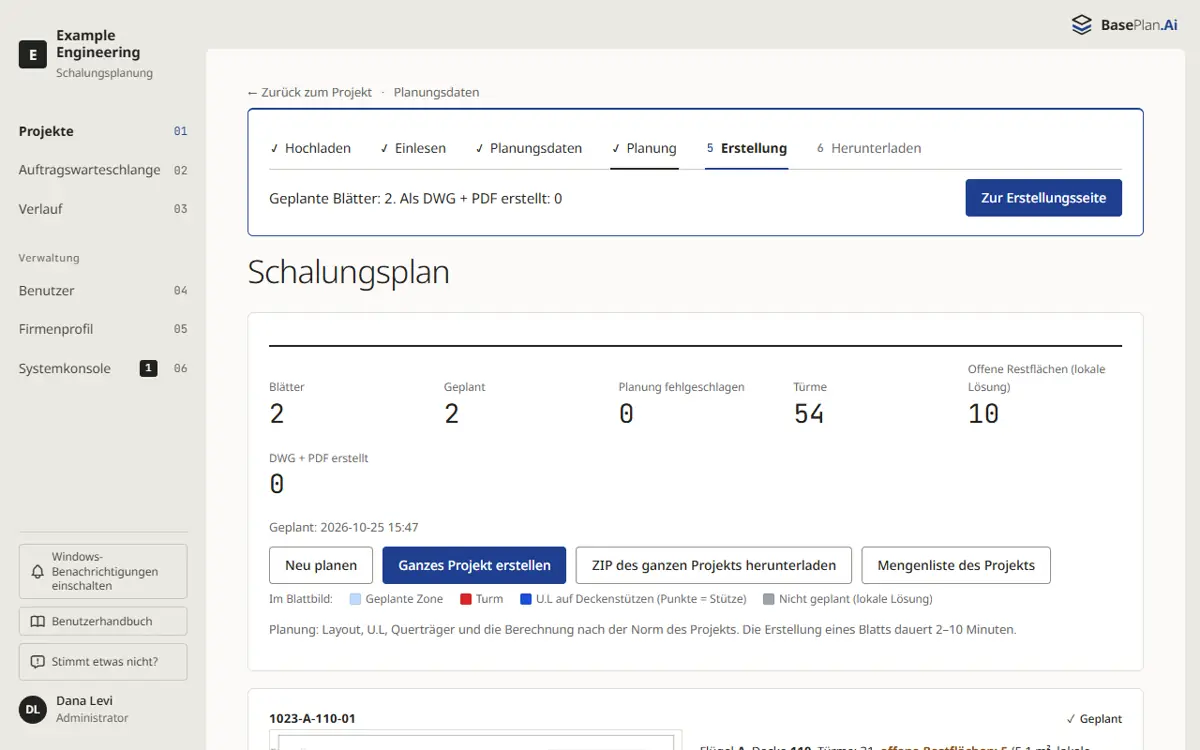The height and width of the screenshot is (750, 1200).
Task: Open the Benutzerhandbuch book icon
Action: [x=38, y=621]
